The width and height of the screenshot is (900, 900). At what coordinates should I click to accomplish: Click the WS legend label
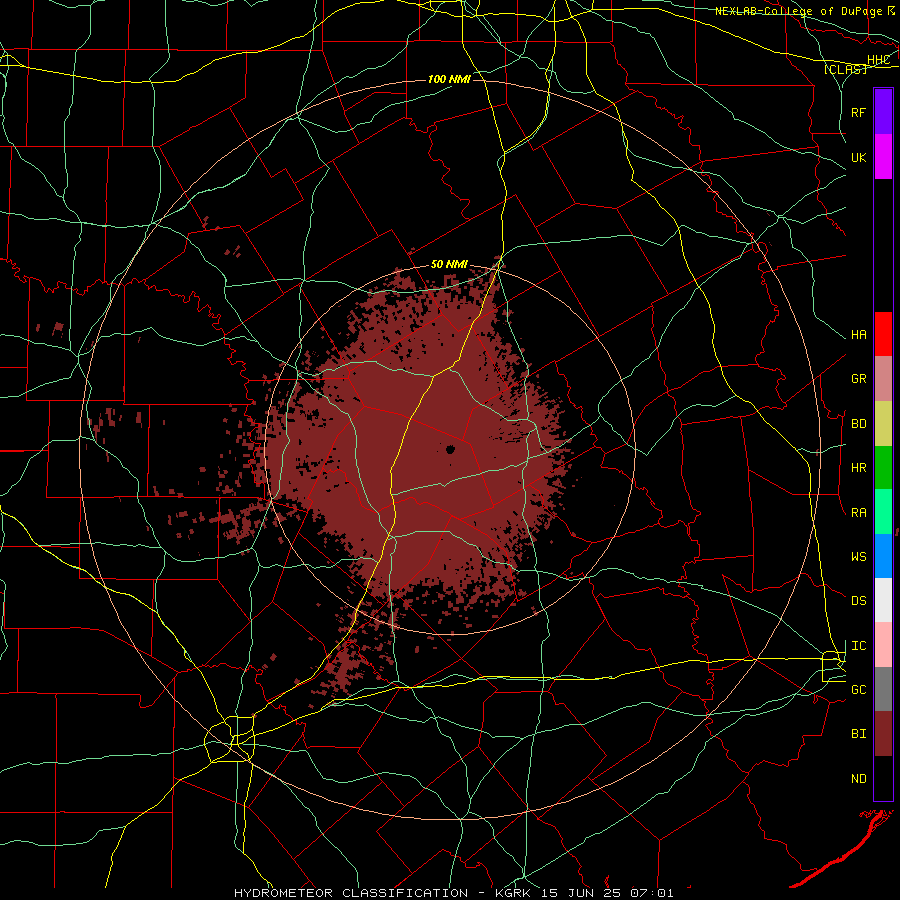click(859, 557)
